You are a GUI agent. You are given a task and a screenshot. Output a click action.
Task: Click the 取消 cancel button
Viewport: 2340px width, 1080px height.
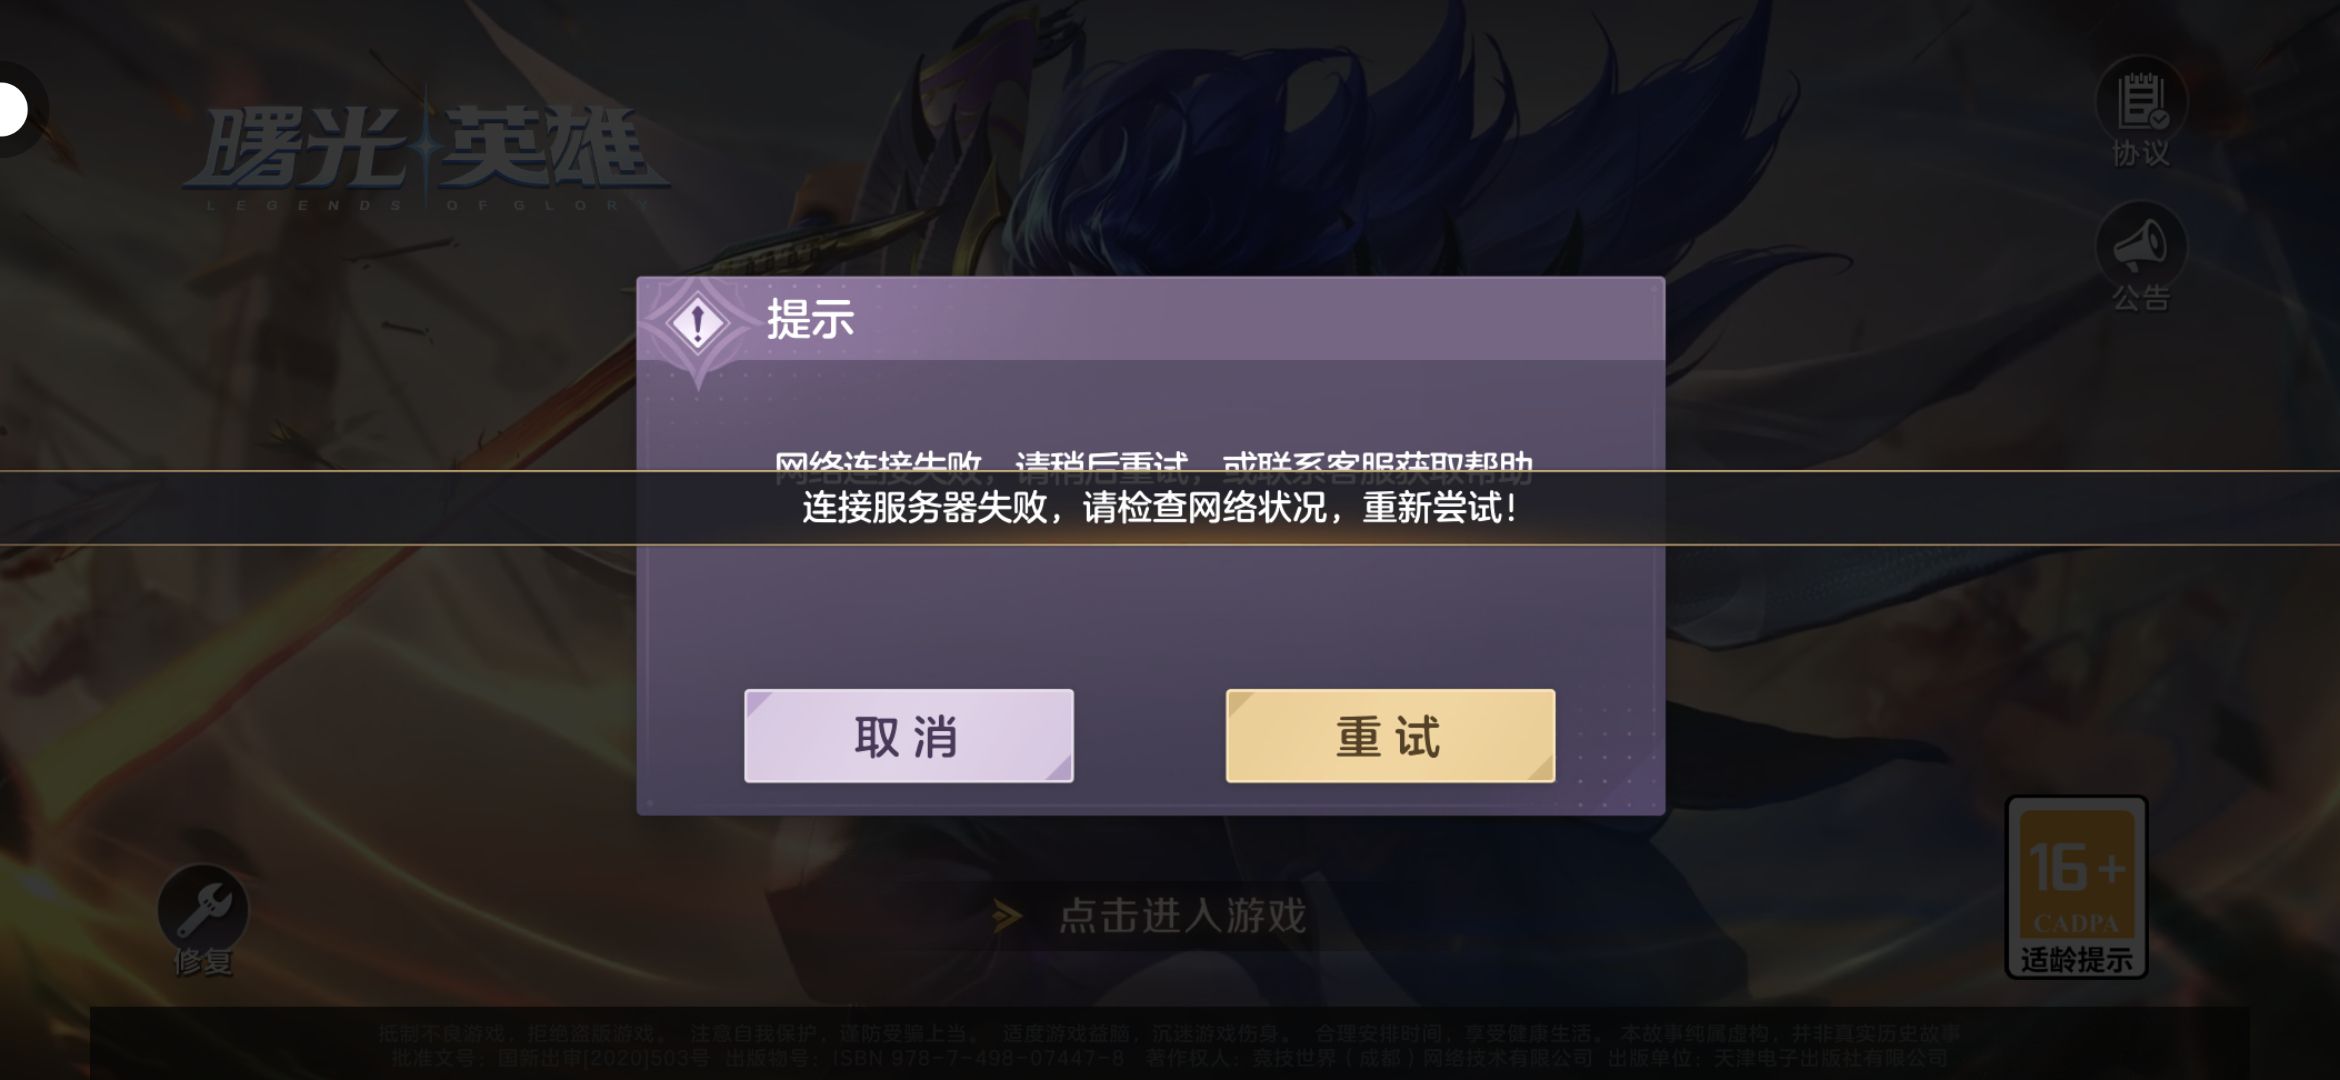pyautogui.click(x=908, y=736)
